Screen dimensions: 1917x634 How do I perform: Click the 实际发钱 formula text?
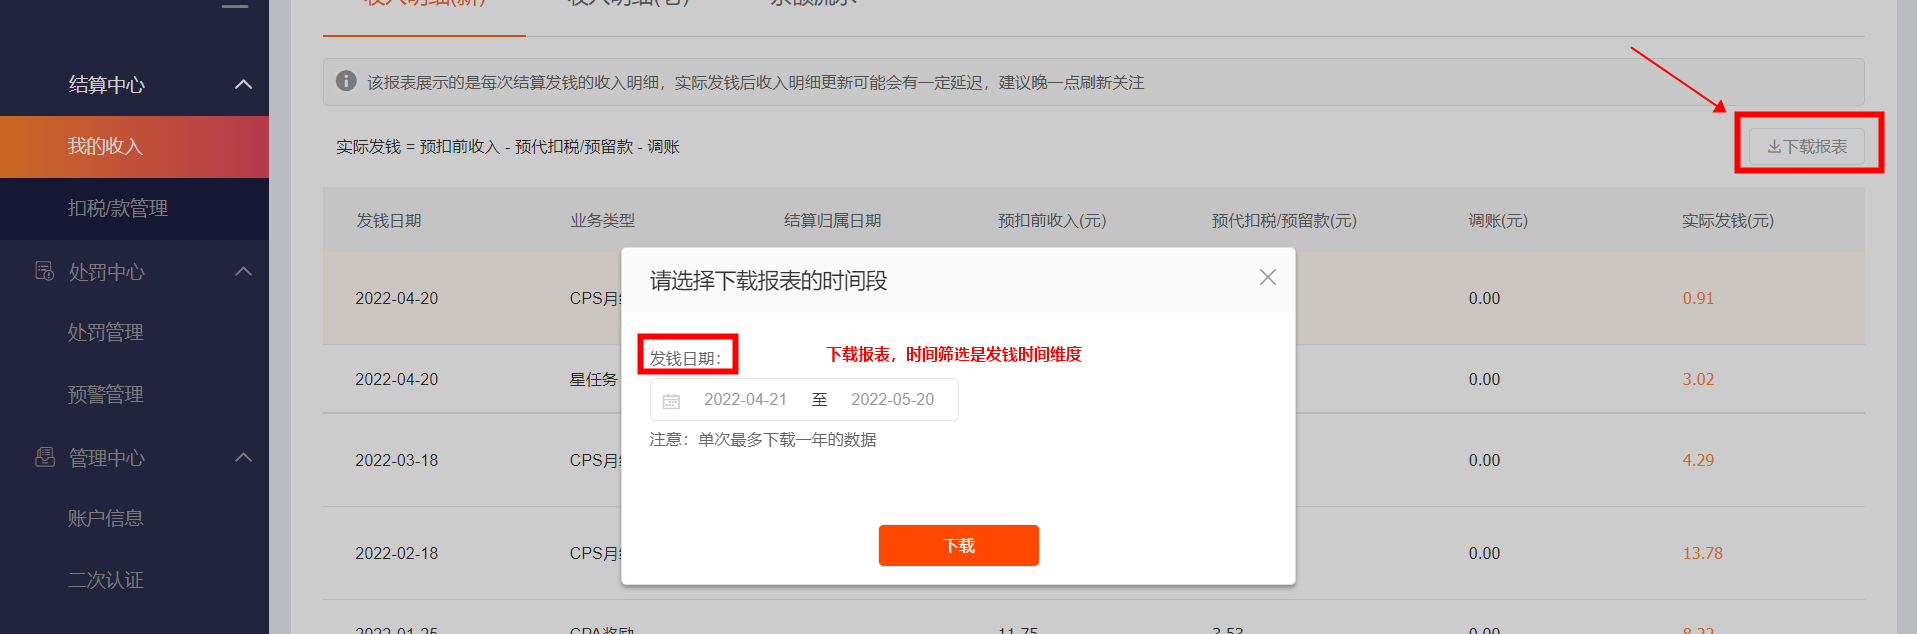tap(508, 147)
